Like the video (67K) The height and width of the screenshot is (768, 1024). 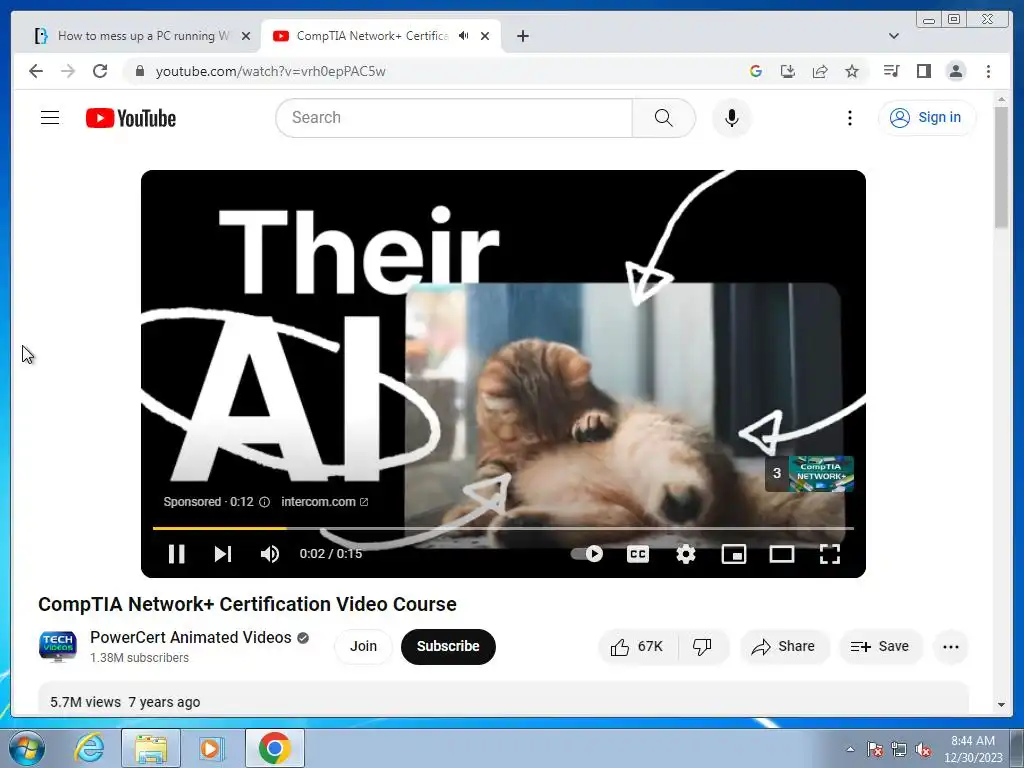(x=637, y=647)
